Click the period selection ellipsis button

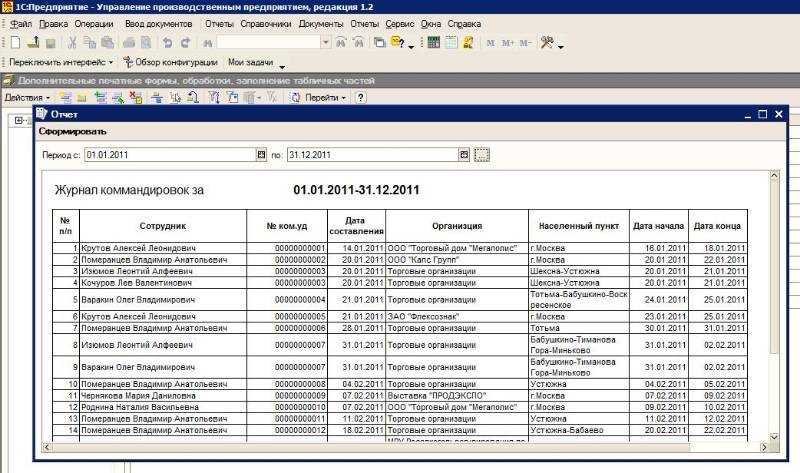[x=483, y=155]
